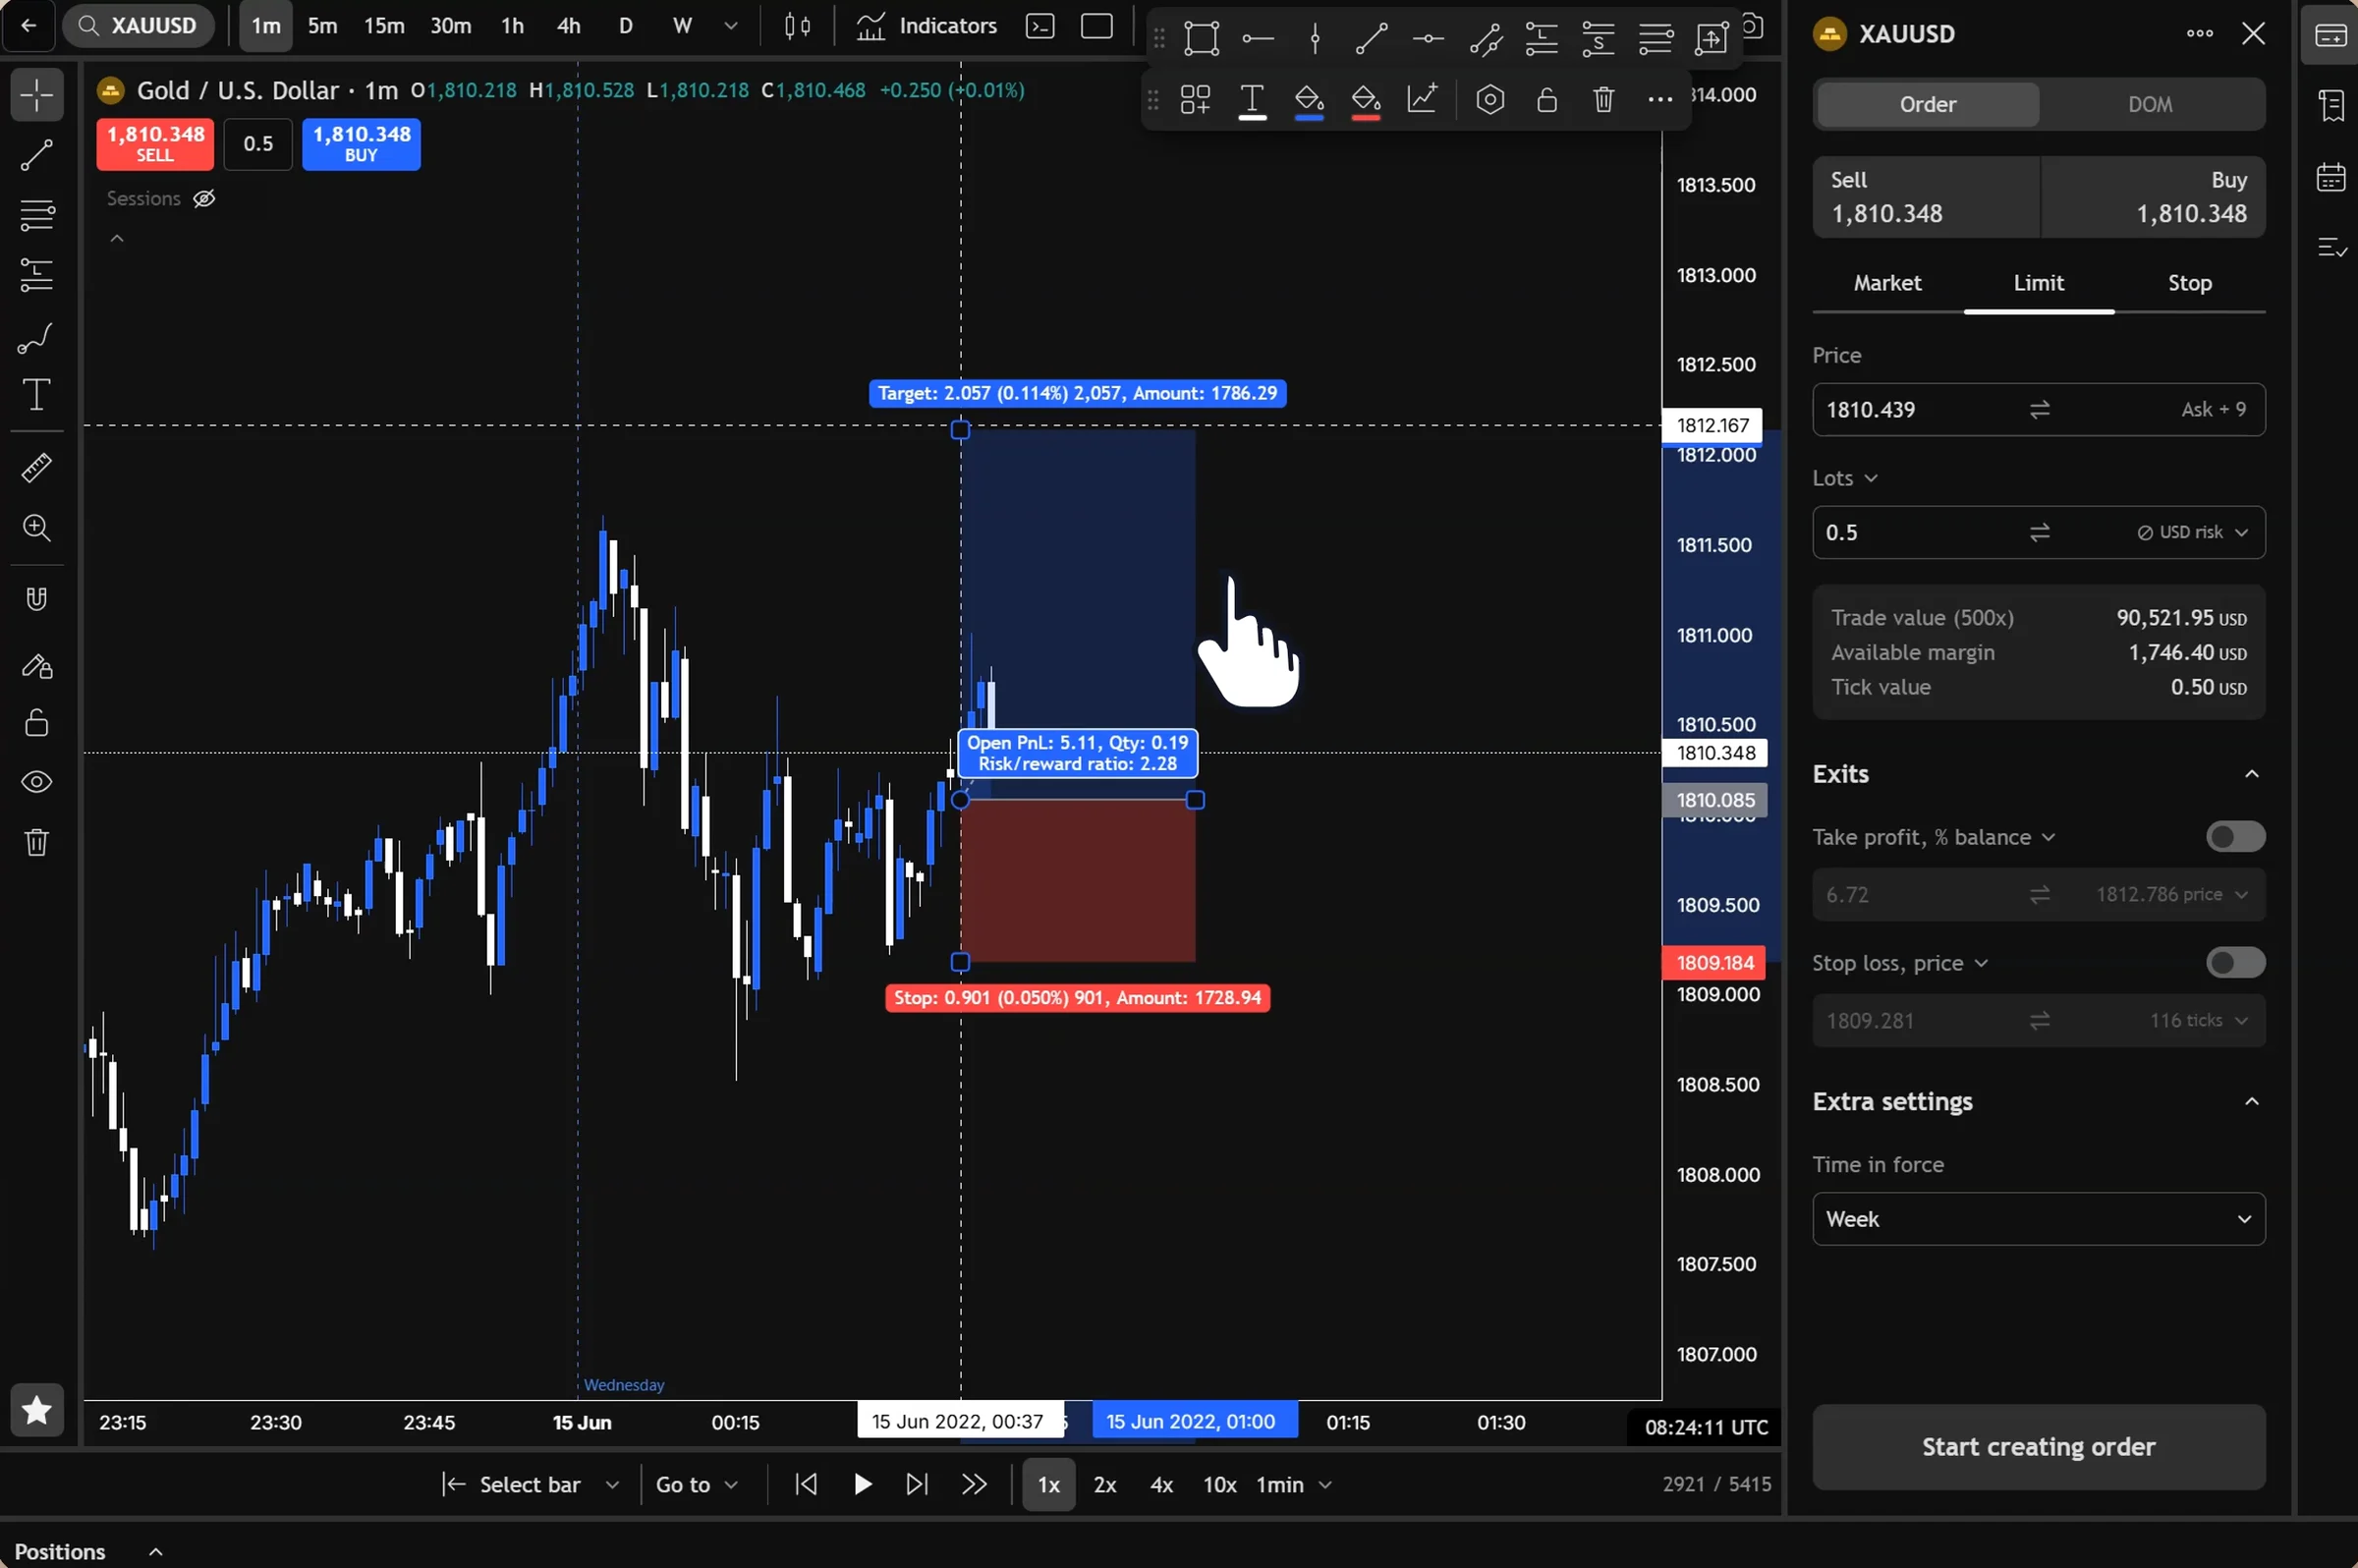Collapse the Extra settings section
The image size is (2358, 1568).
tap(2251, 1102)
